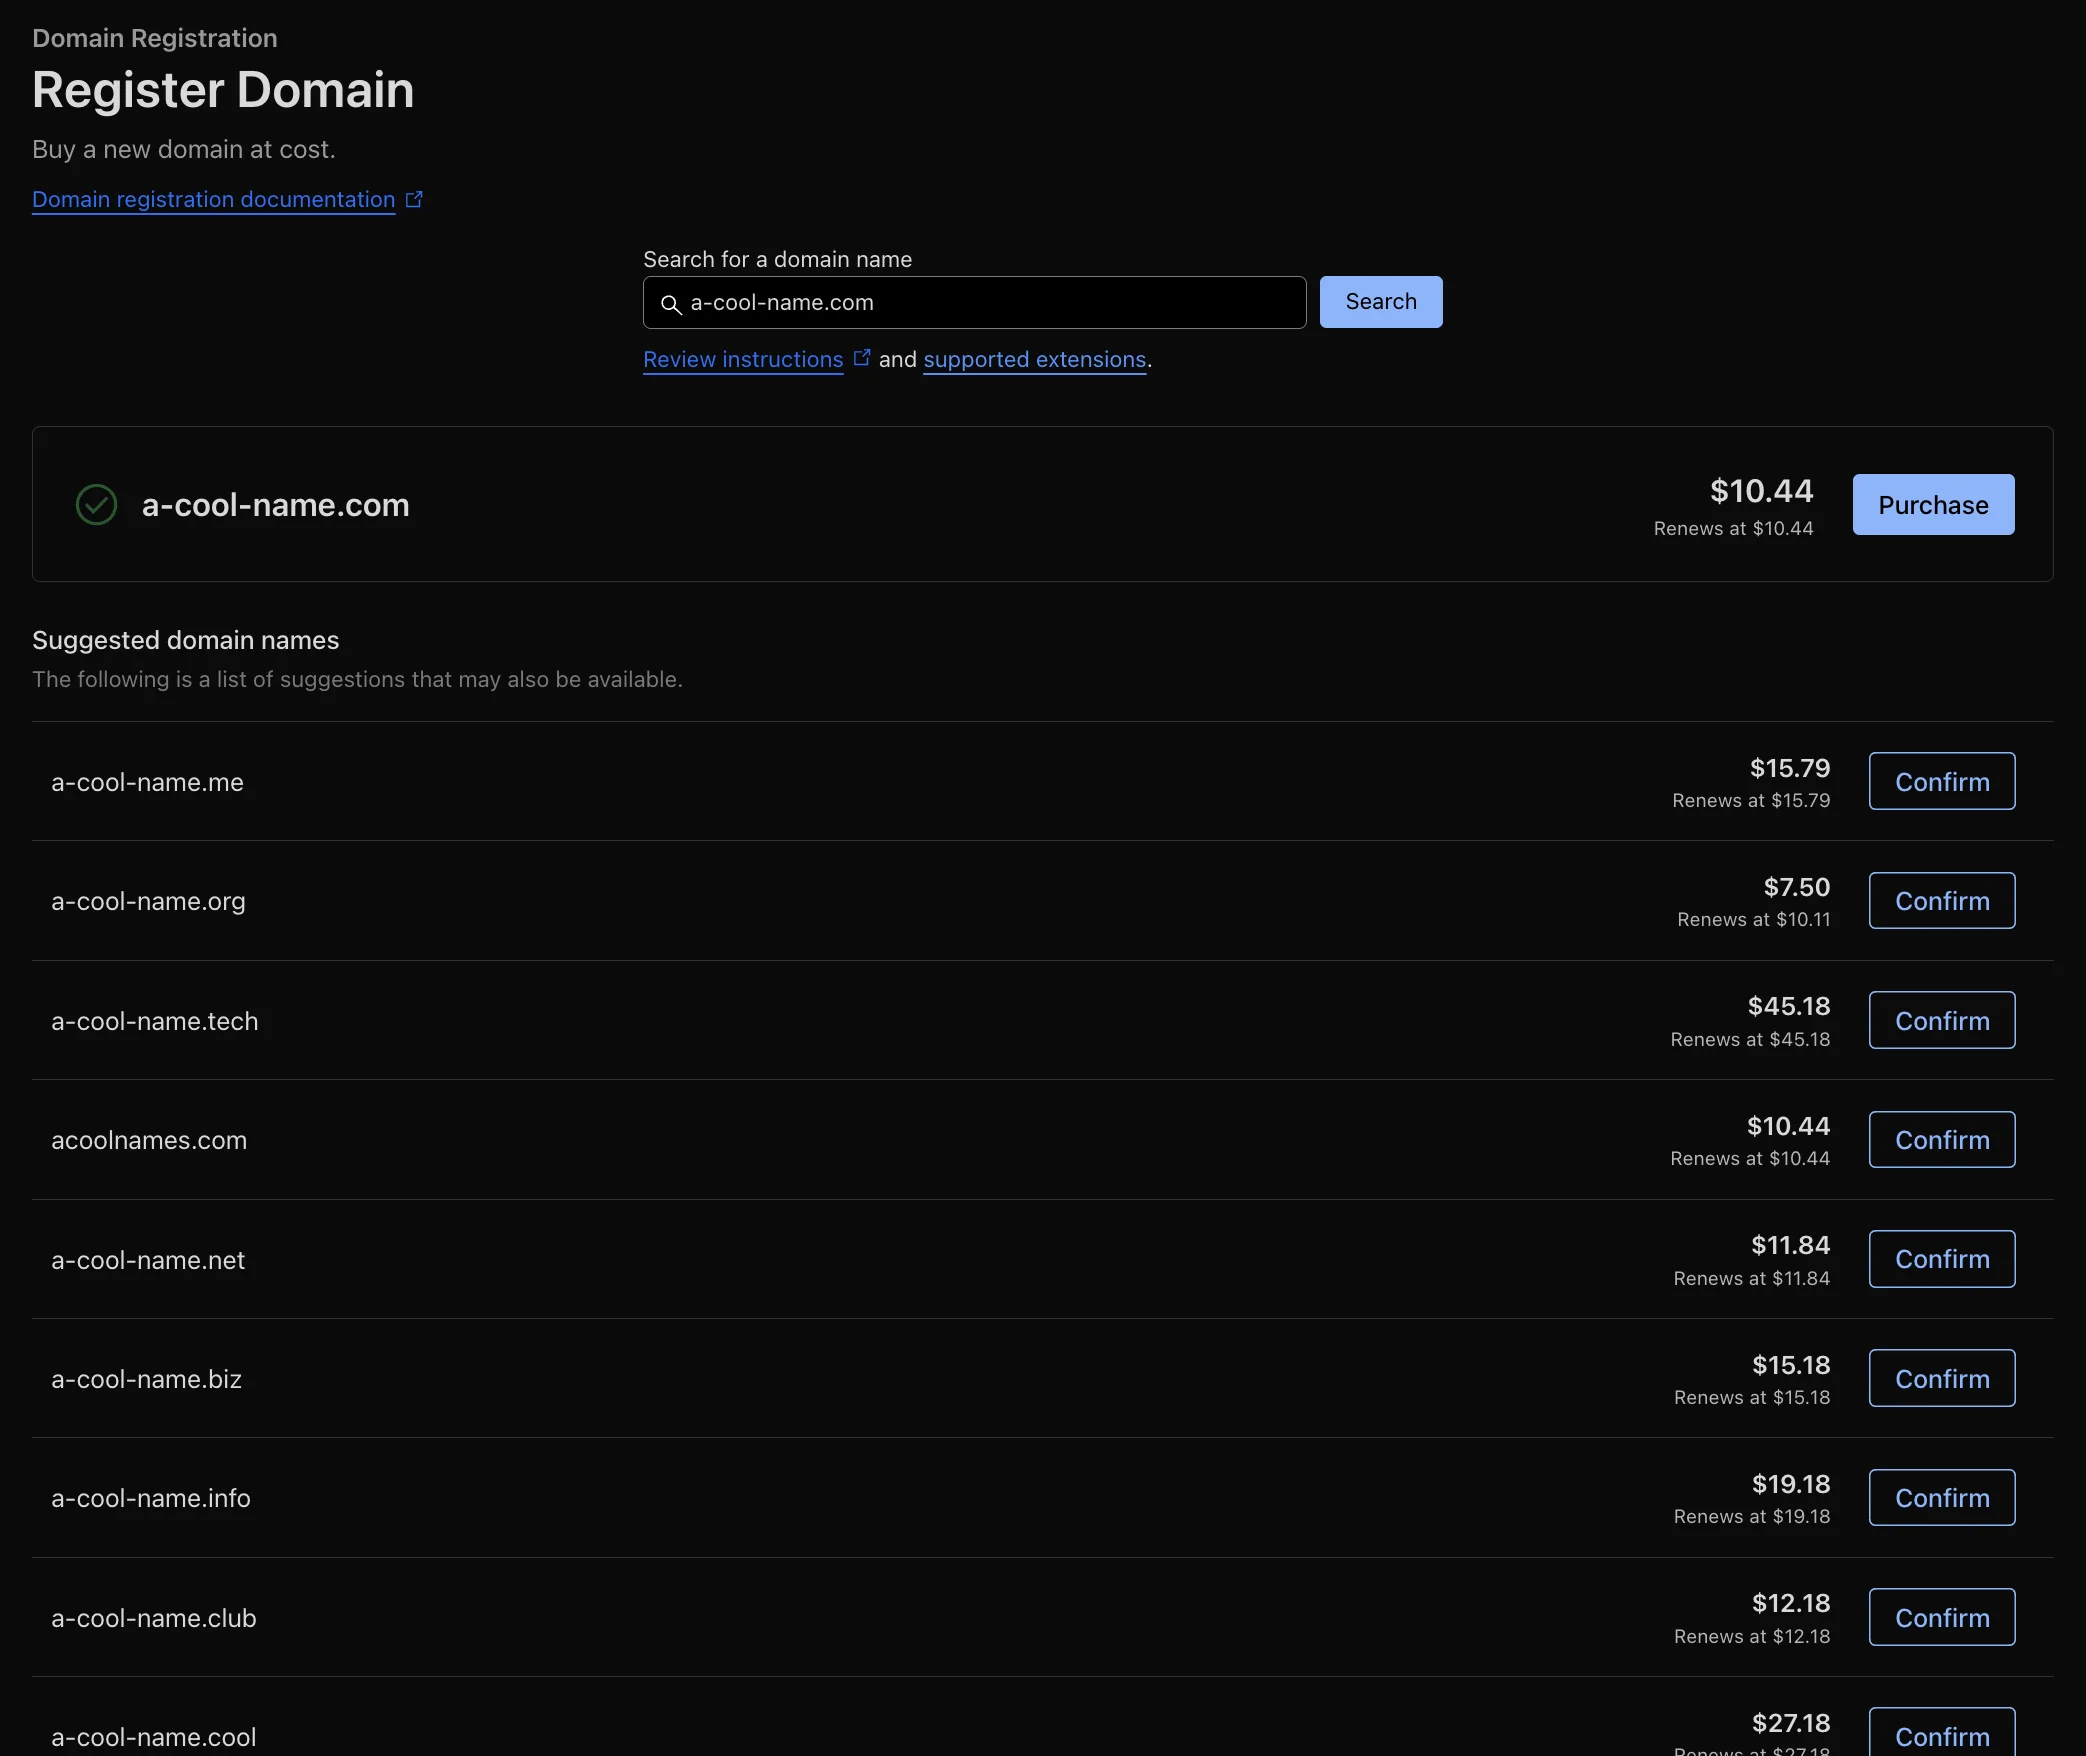Click the Search button

tap(1379, 301)
